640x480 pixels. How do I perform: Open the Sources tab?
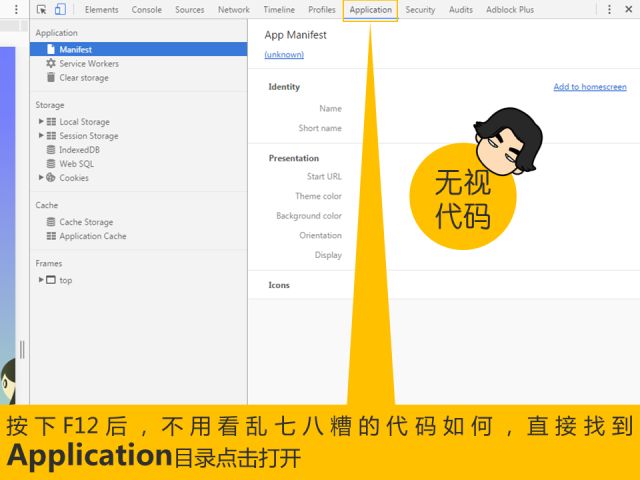(x=189, y=9)
